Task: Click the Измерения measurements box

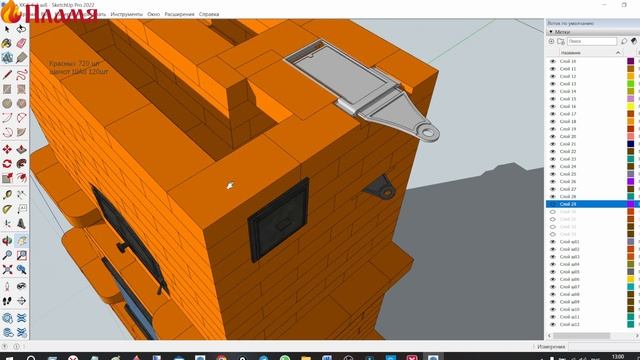Action: (605, 347)
